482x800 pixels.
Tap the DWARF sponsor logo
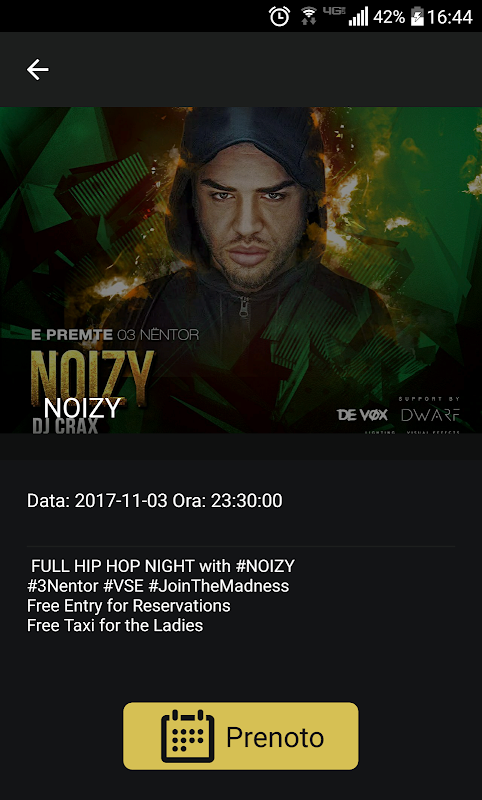pyautogui.click(x=430, y=415)
